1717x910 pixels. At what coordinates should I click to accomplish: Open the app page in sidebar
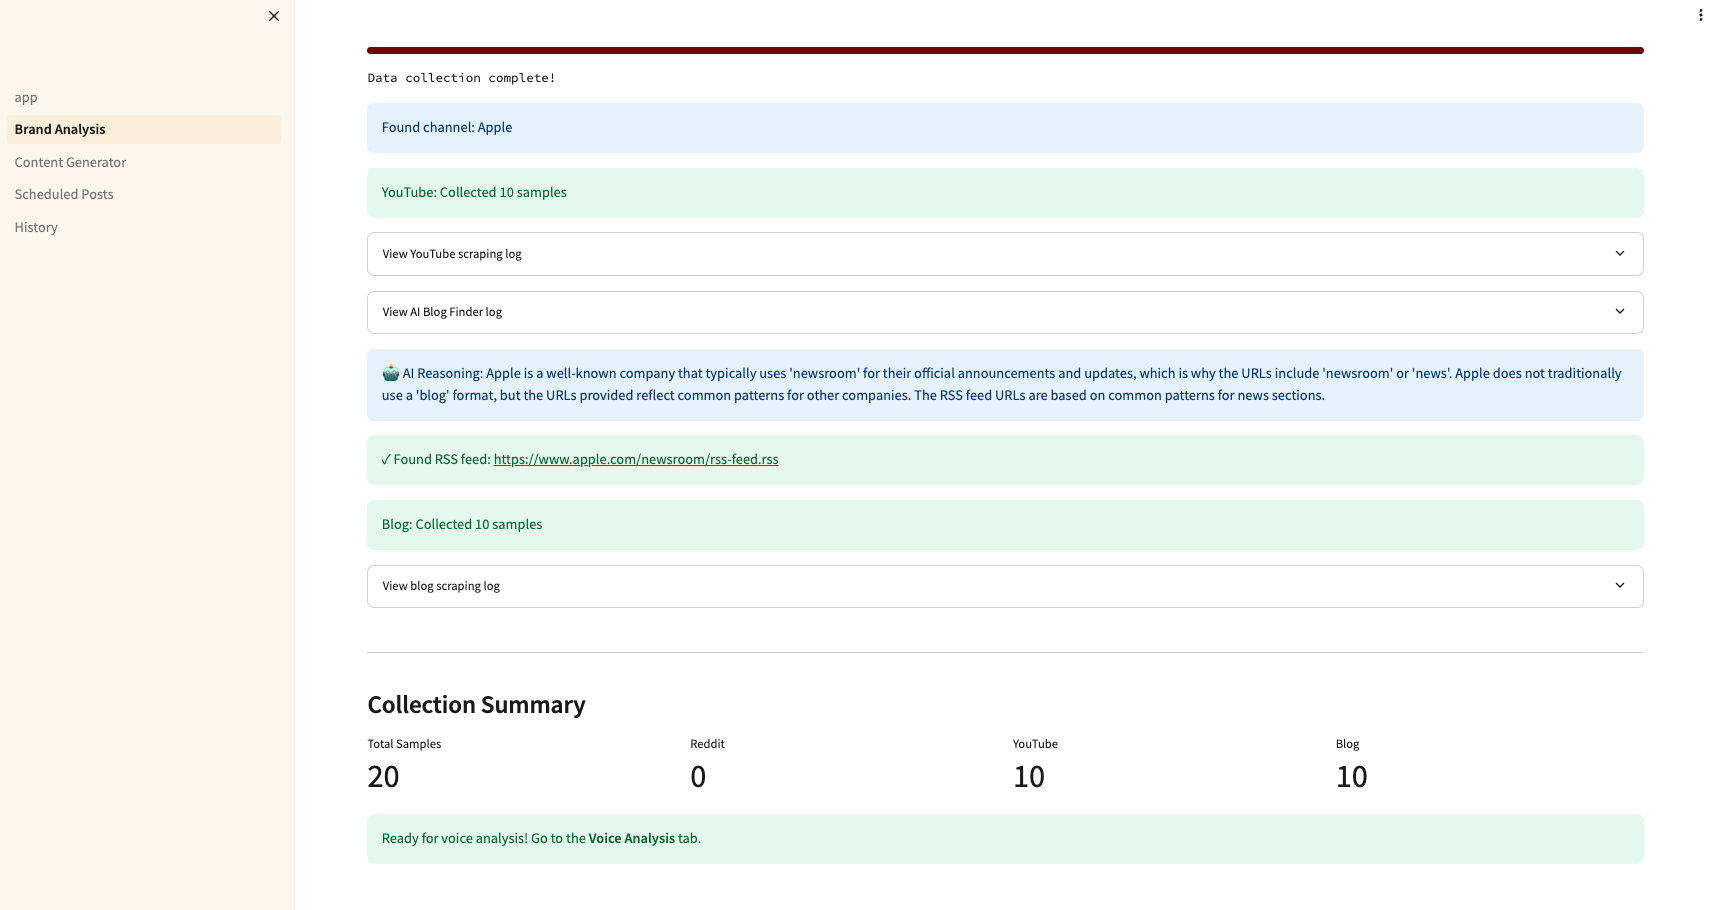coord(26,98)
